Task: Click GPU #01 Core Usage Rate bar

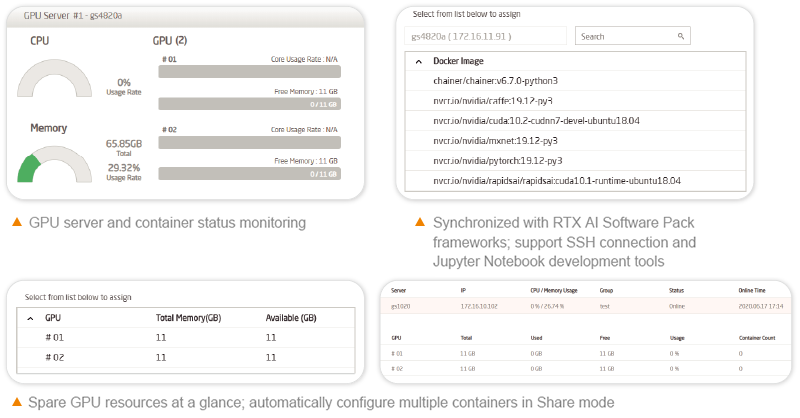Action: click(x=248, y=73)
